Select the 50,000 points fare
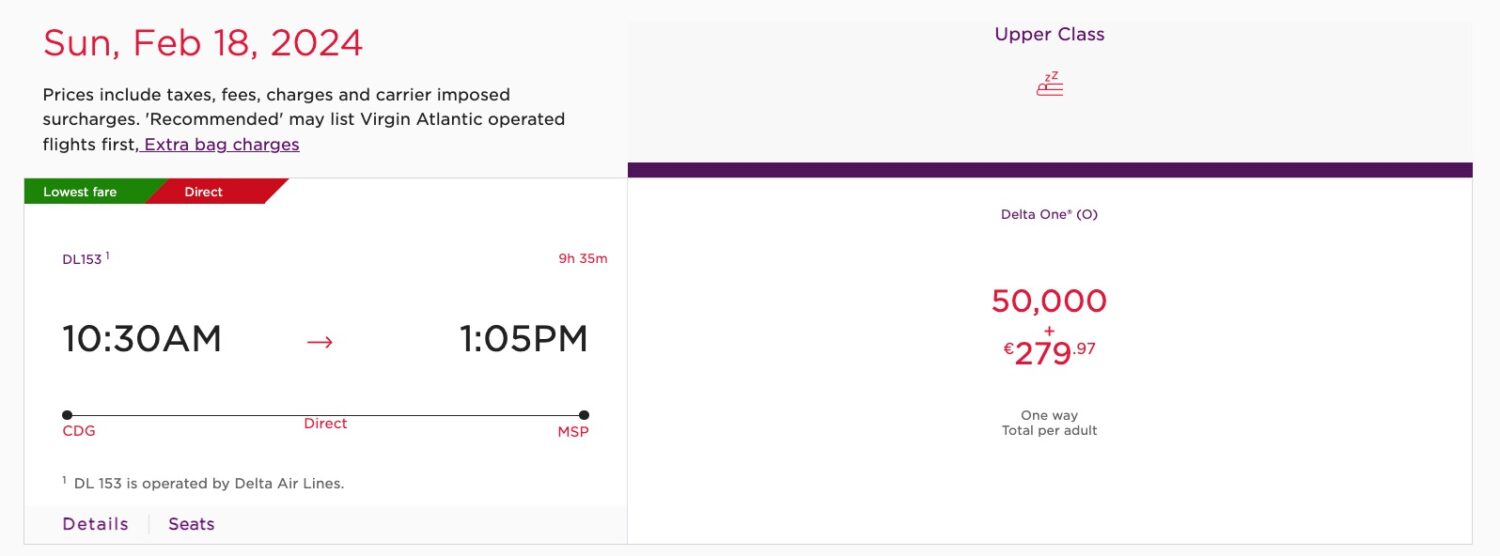Image resolution: width=1500 pixels, height=556 pixels. pyautogui.click(x=1049, y=301)
